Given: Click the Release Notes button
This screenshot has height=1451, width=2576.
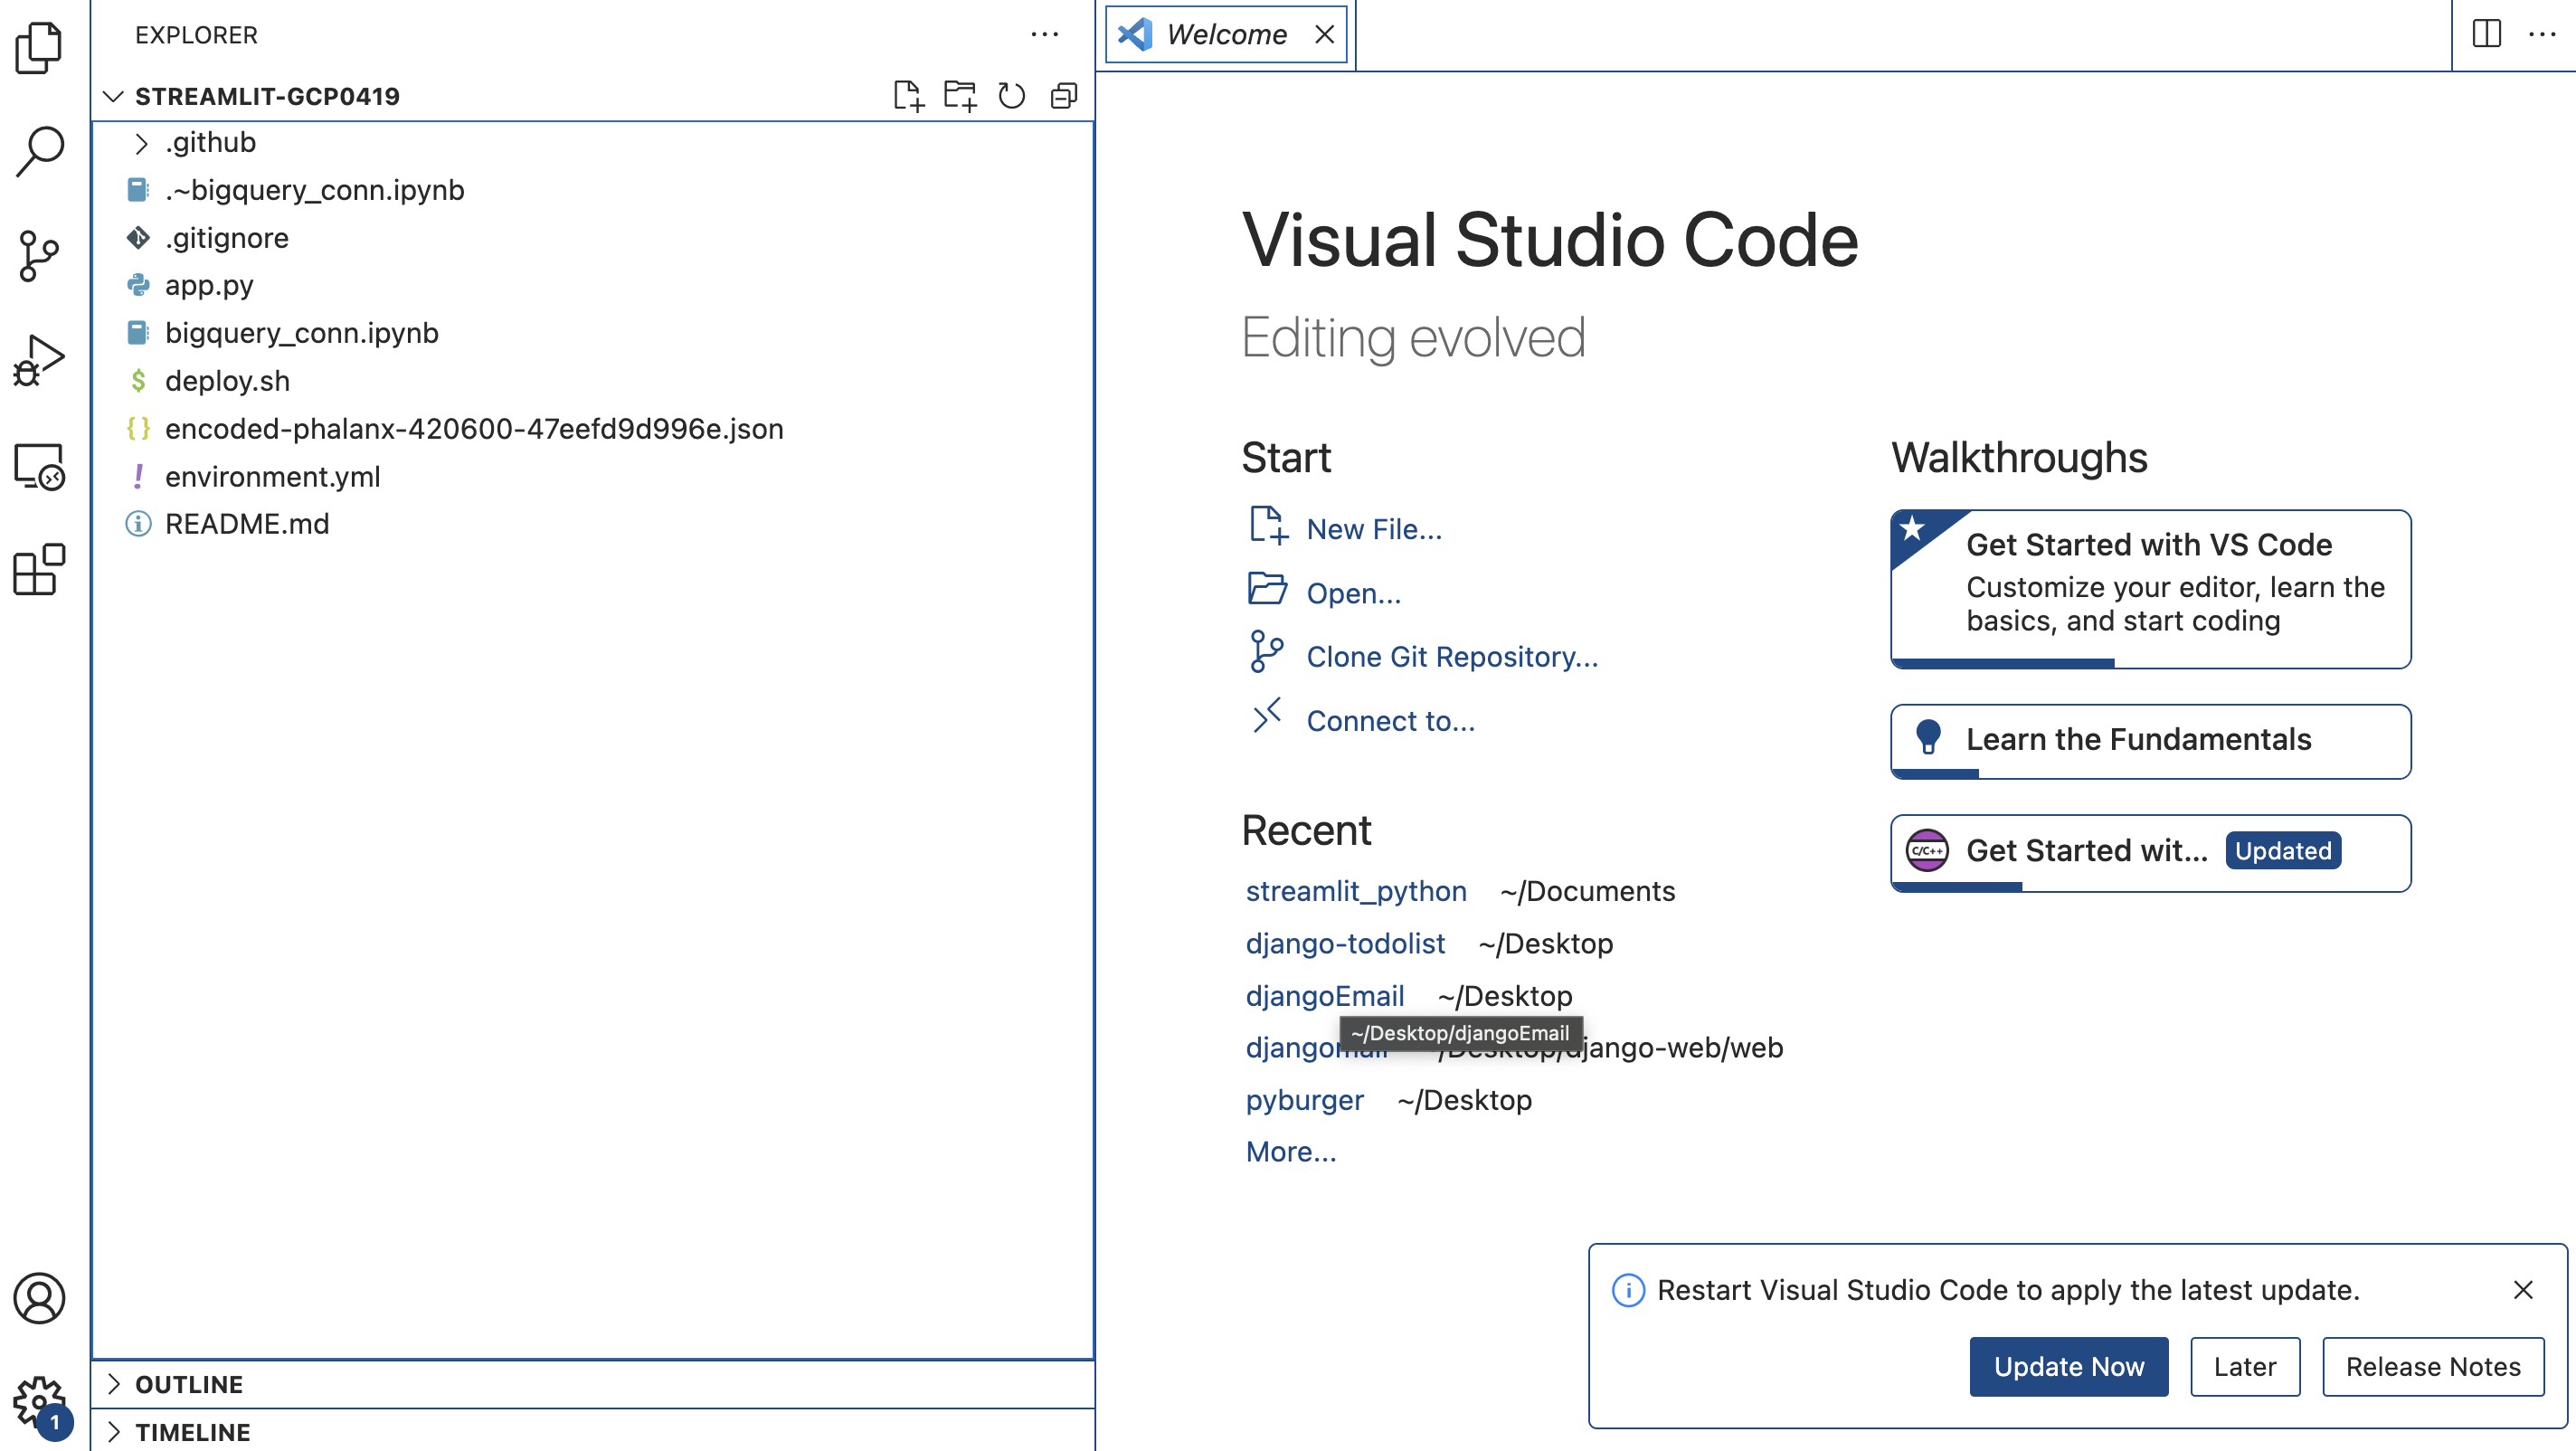Looking at the screenshot, I should [x=2432, y=1366].
